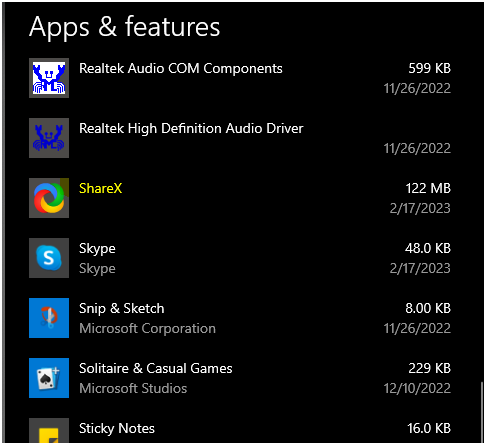The image size is (486, 445).
Task: Select the Sticky Notes app name
Action: point(117,429)
